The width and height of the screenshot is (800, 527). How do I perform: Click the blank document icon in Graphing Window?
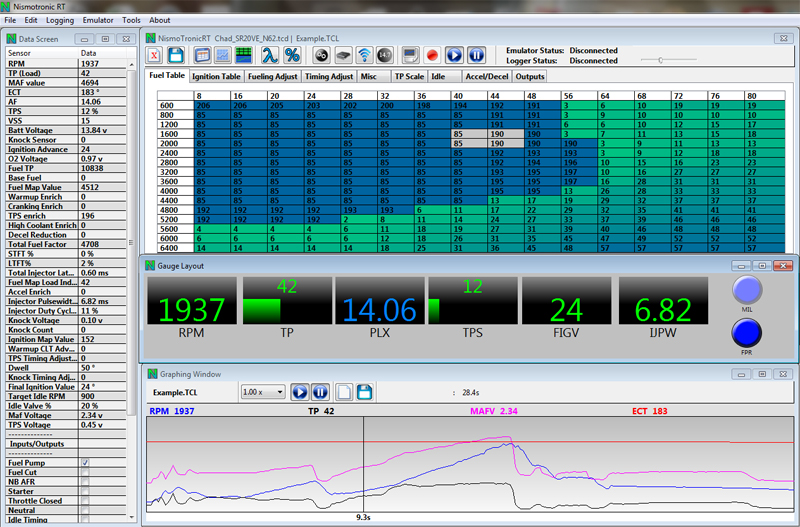coord(343,393)
